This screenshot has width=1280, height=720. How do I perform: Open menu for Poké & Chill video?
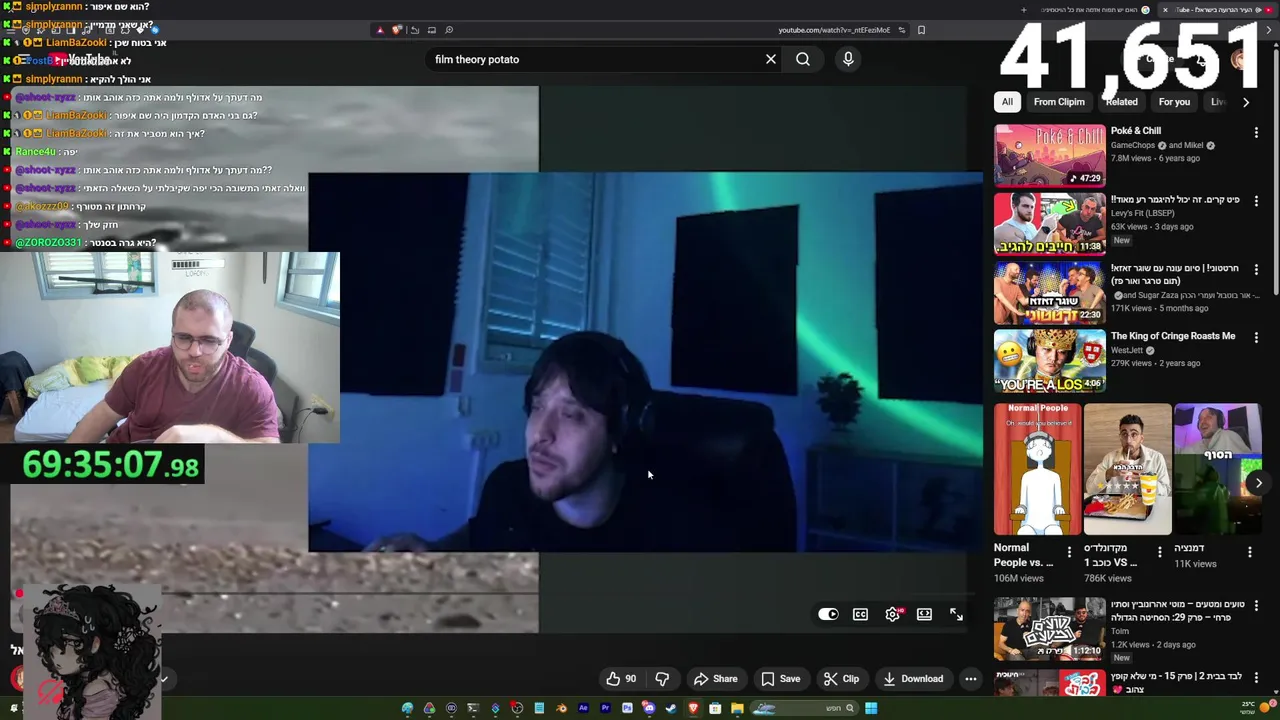pyautogui.click(x=1256, y=132)
